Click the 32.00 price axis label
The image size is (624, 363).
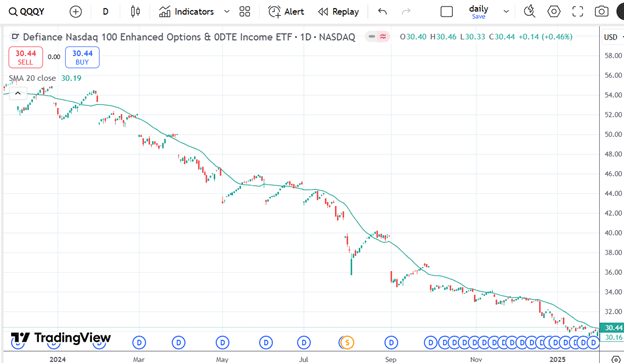click(613, 312)
